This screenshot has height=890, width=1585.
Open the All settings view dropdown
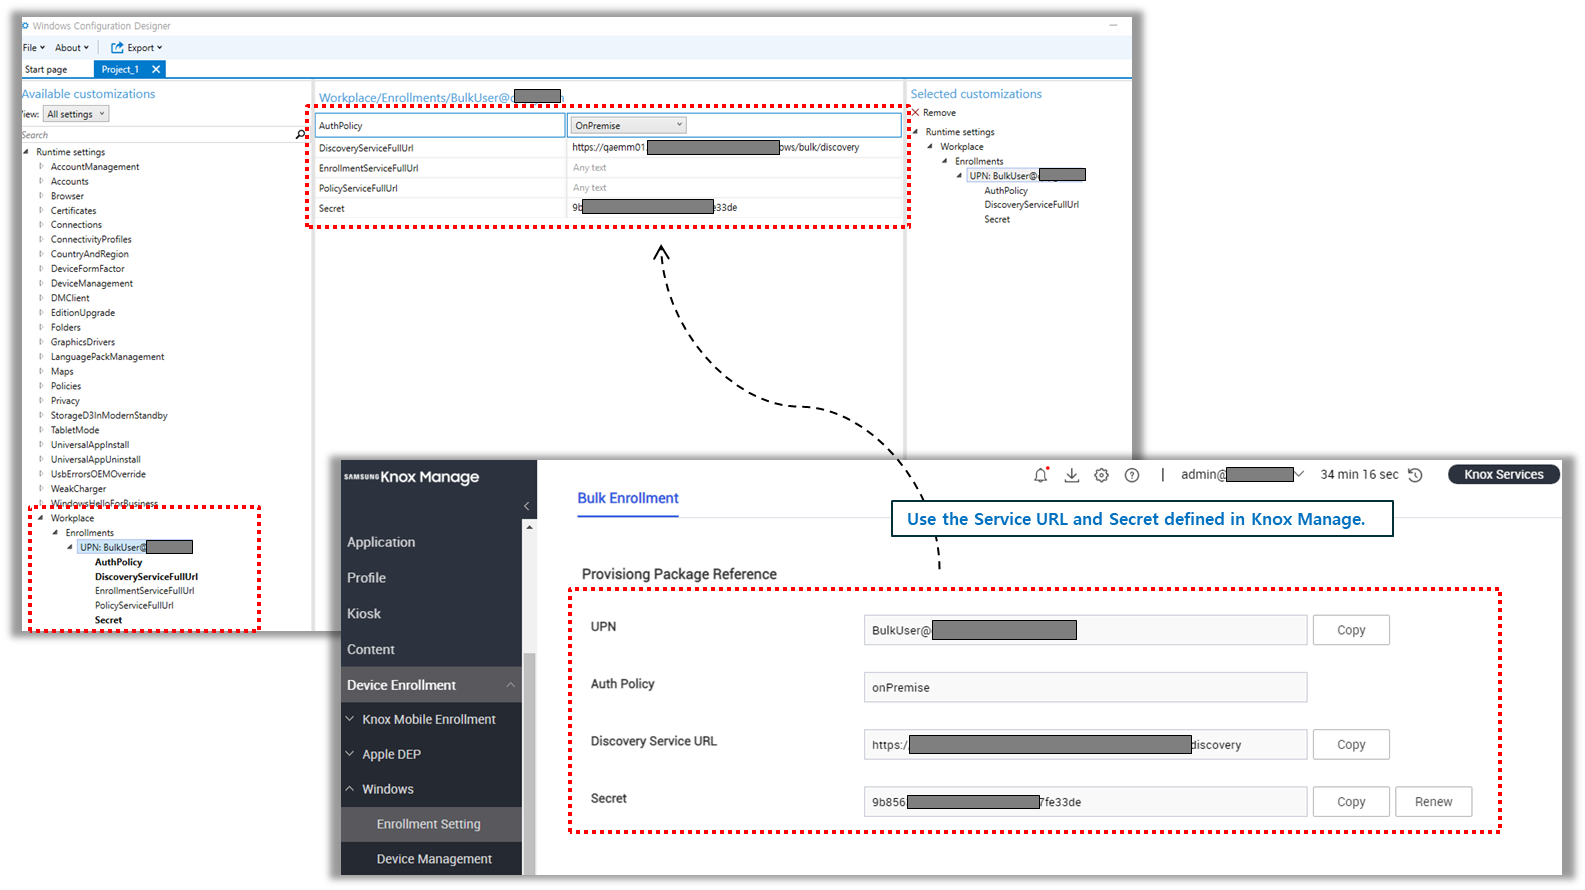coord(76,114)
